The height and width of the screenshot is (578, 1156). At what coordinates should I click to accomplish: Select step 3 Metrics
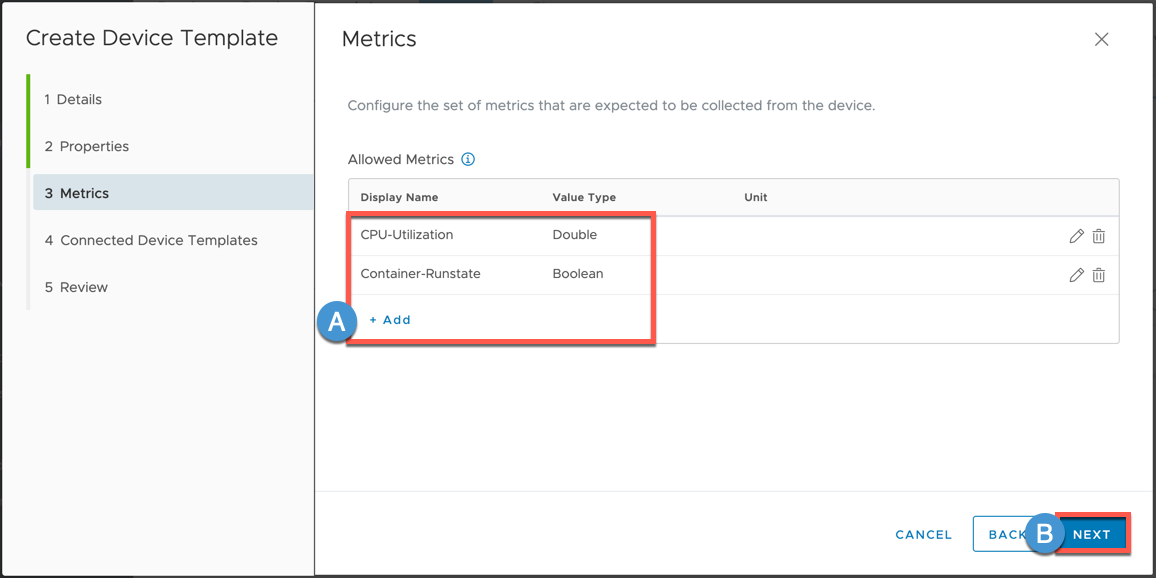pos(77,193)
